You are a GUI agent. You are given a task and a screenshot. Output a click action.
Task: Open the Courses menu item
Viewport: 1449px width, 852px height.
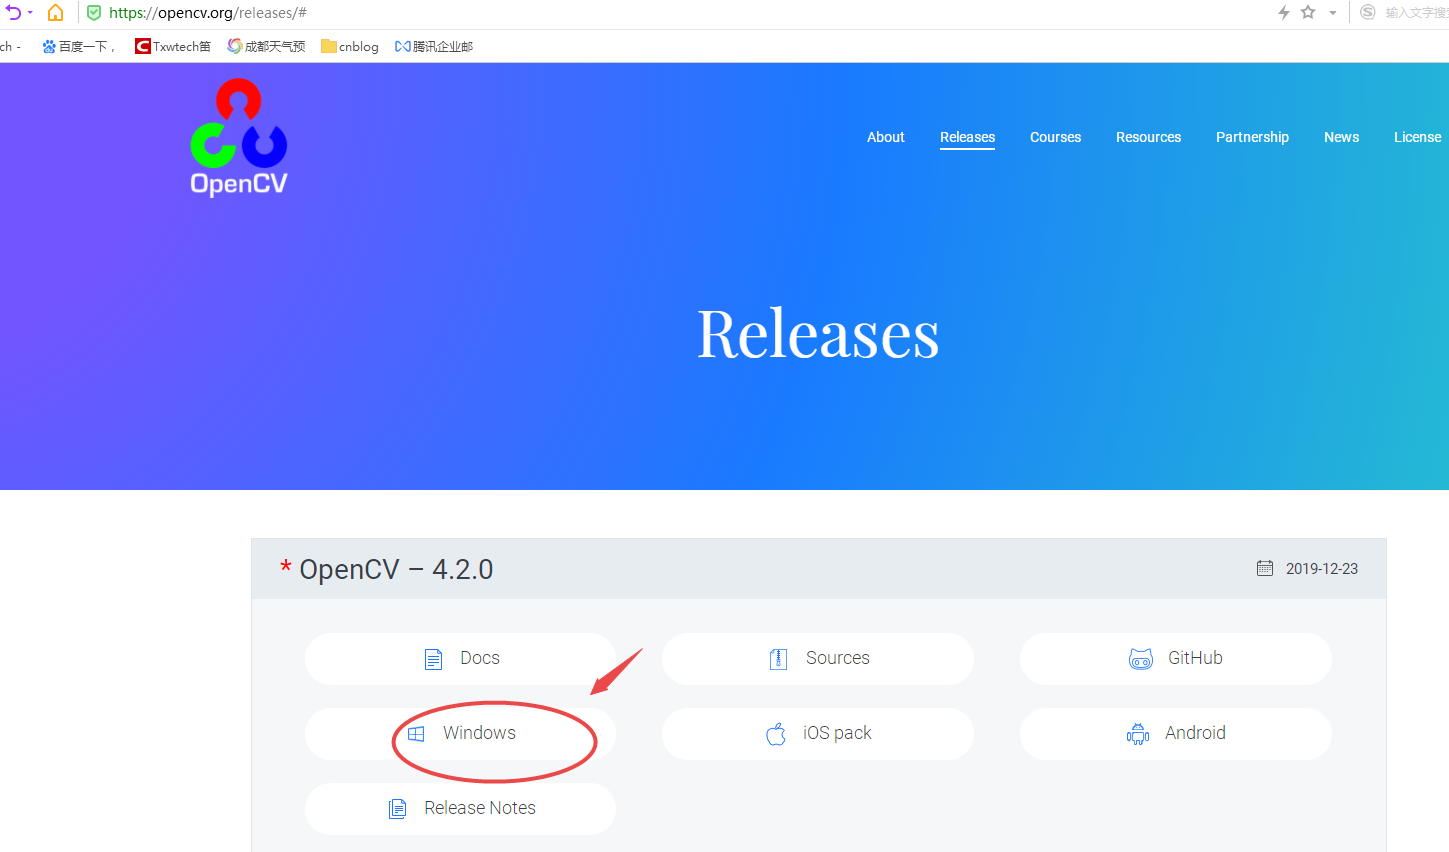tap(1055, 137)
